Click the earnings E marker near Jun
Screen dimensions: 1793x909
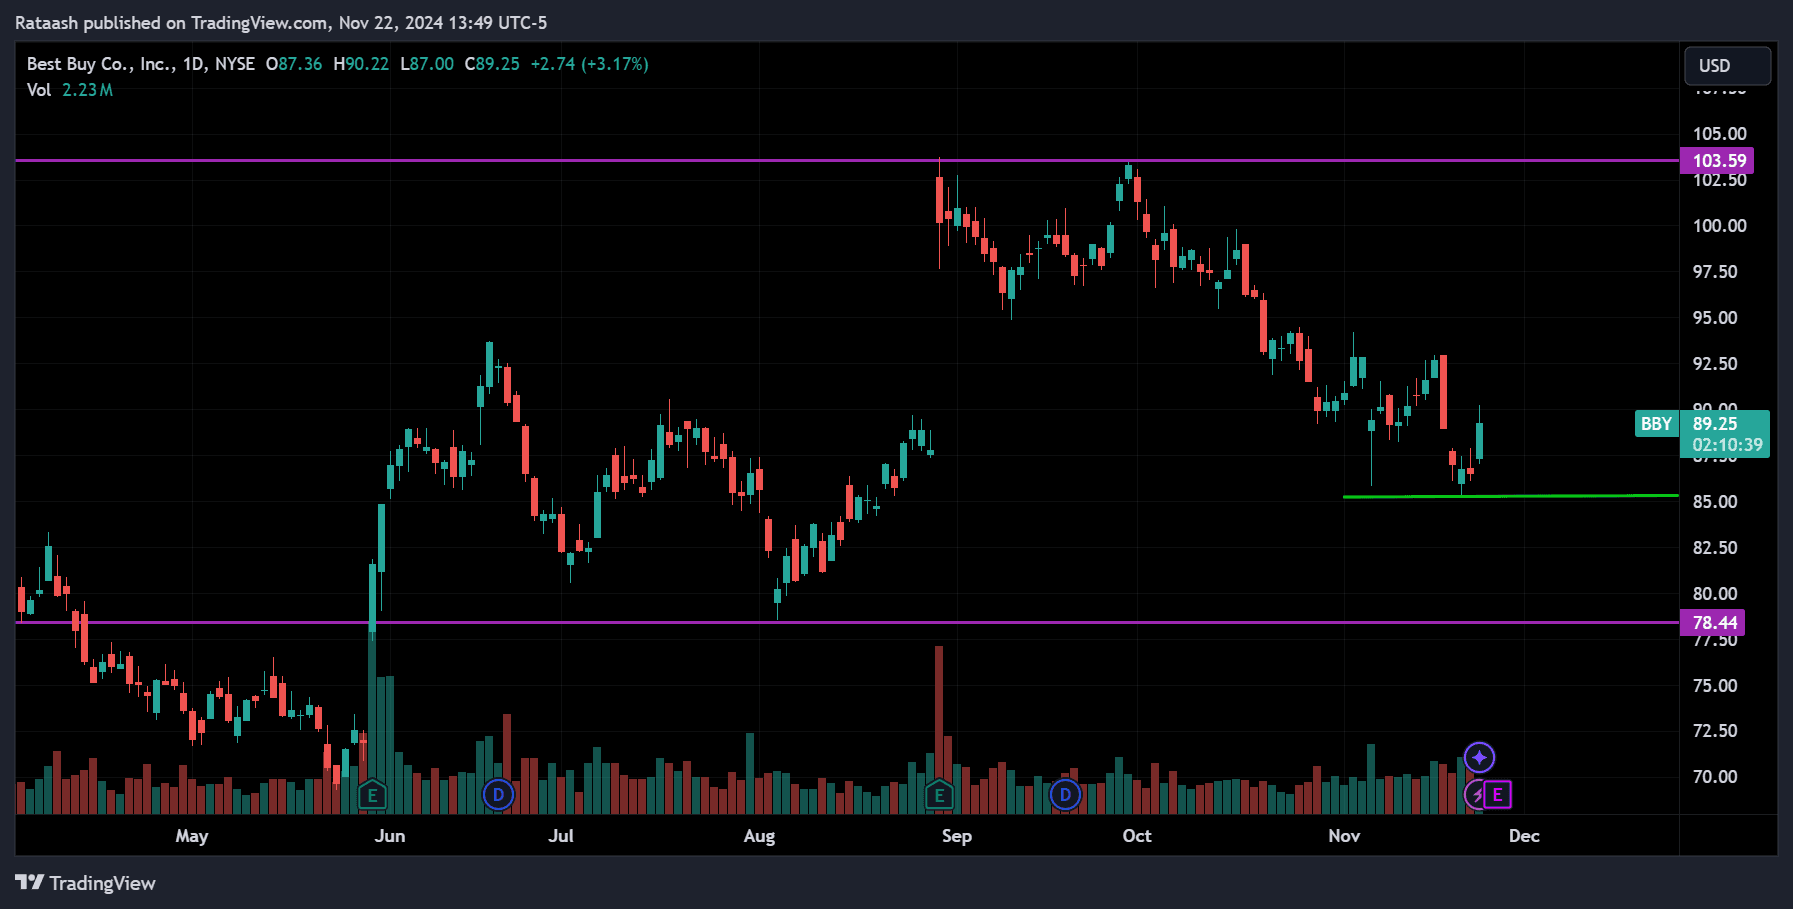tap(372, 796)
